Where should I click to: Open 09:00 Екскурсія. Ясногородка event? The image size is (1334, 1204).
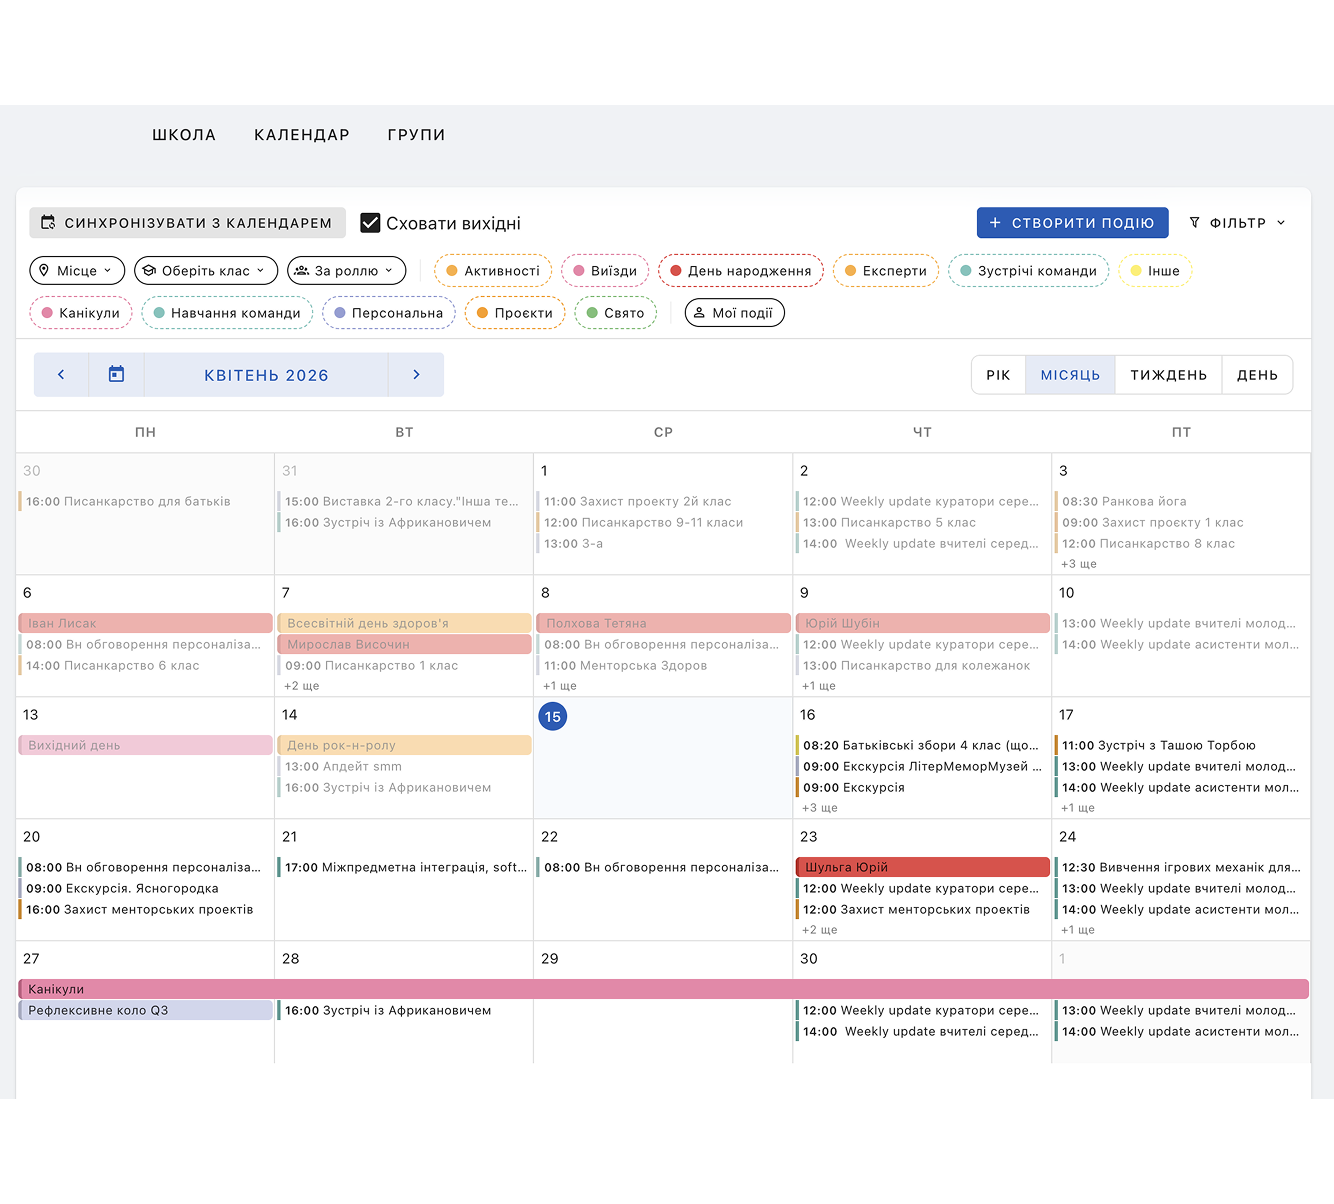click(x=145, y=888)
